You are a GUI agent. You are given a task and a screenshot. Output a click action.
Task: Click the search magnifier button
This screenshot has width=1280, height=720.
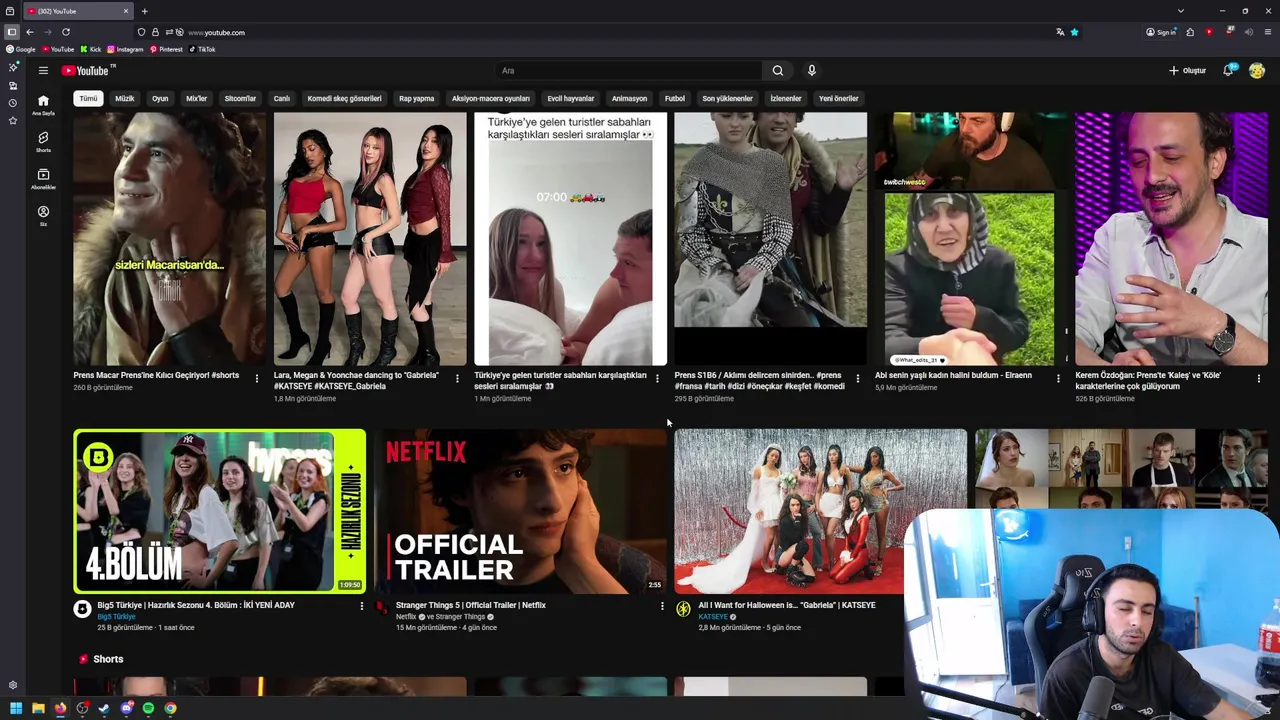click(777, 70)
